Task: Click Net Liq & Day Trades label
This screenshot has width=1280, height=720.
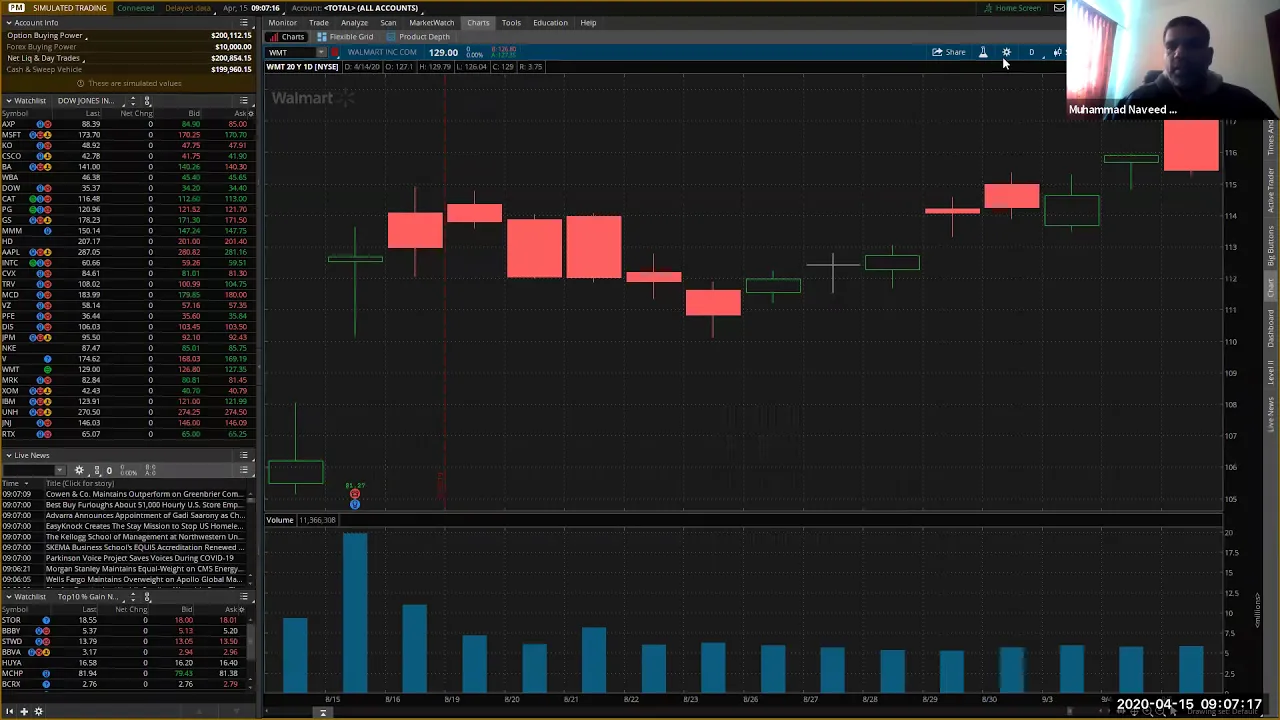Action: pyautogui.click(x=43, y=58)
